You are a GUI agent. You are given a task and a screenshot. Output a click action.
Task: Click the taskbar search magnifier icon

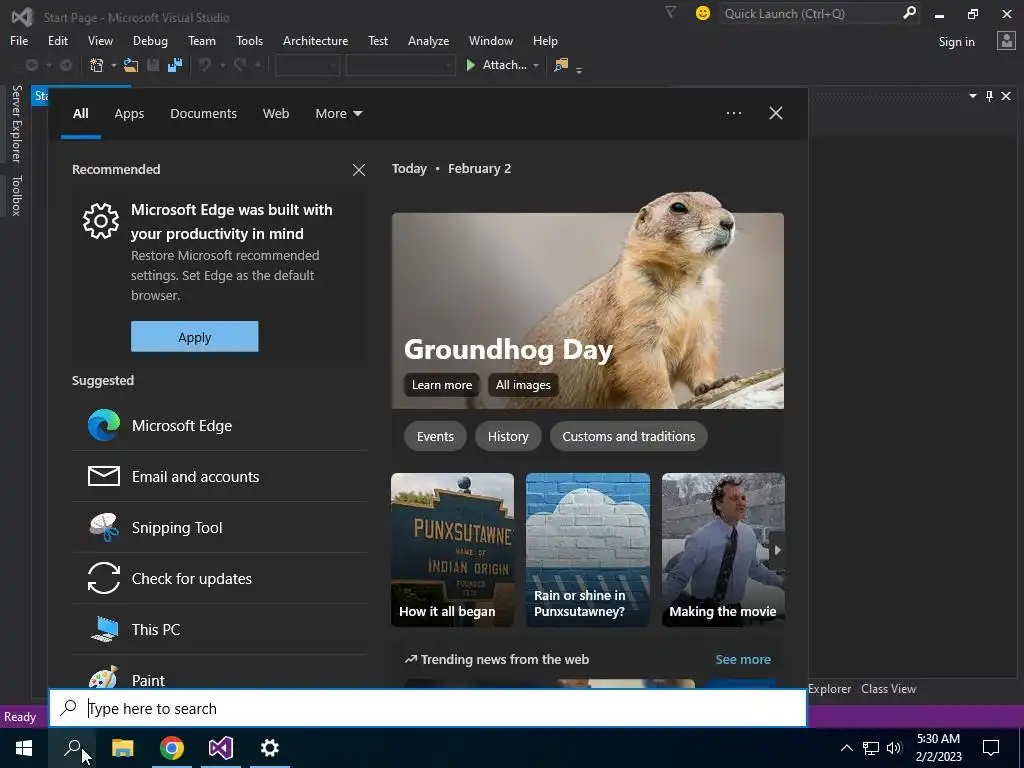[x=72, y=748]
